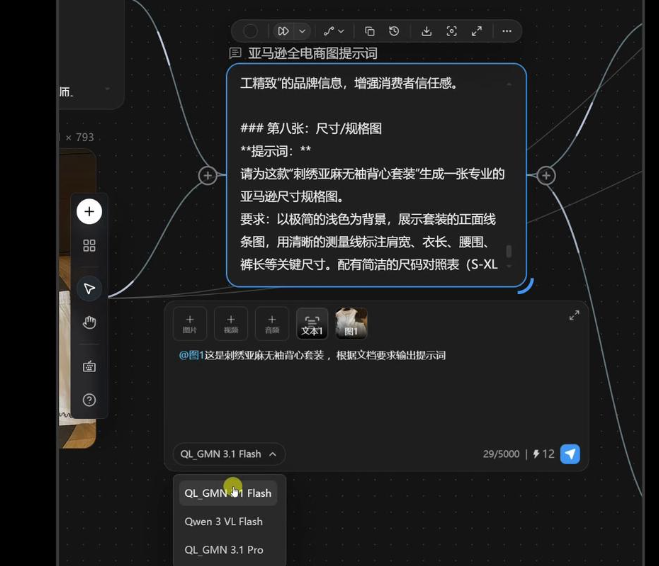Choose QL_GMN 3.1 Flash from model list
This screenshot has height=566, width=659.
coord(228,493)
